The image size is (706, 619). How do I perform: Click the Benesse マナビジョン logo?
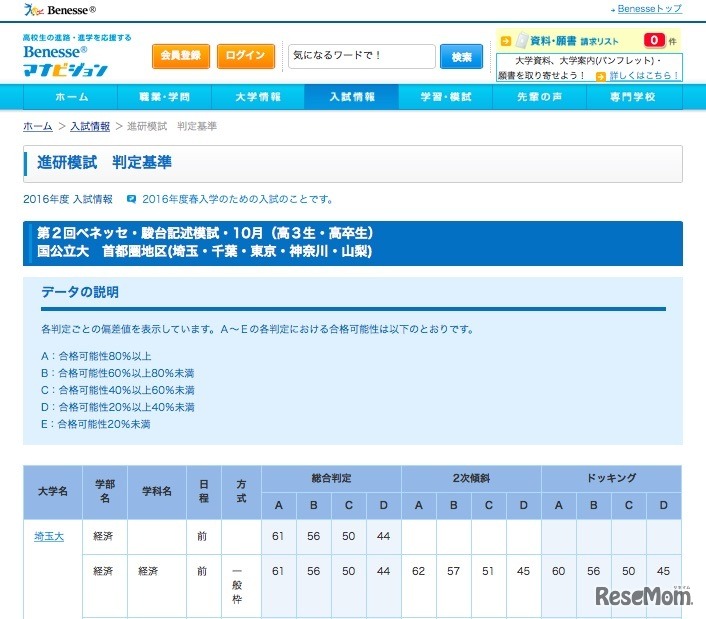coord(66,61)
